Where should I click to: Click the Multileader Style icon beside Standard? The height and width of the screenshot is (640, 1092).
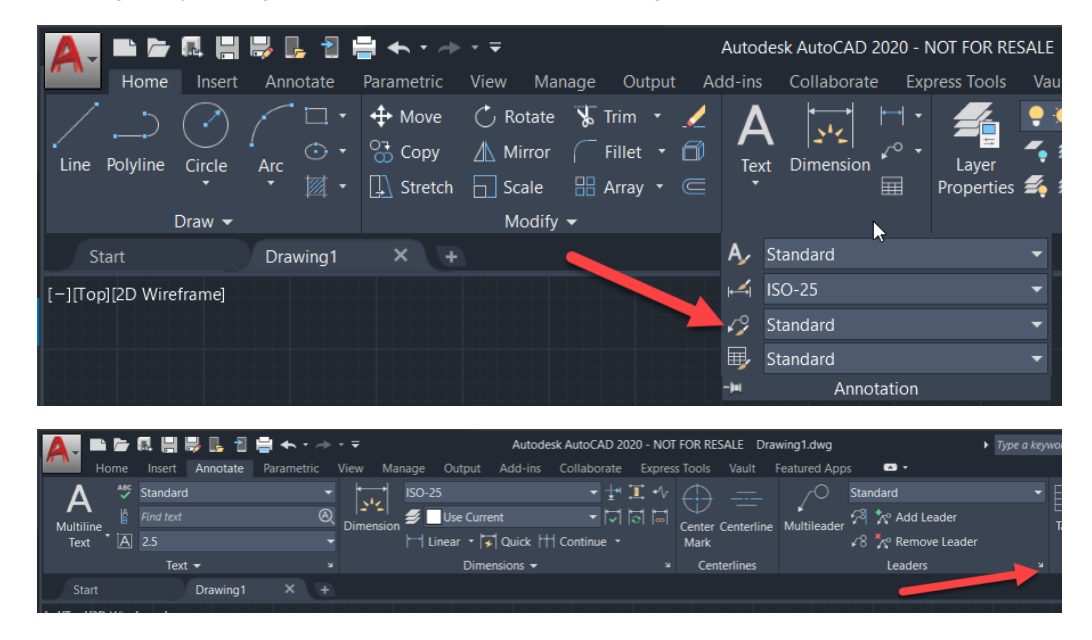pyautogui.click(x=738, y=325)
